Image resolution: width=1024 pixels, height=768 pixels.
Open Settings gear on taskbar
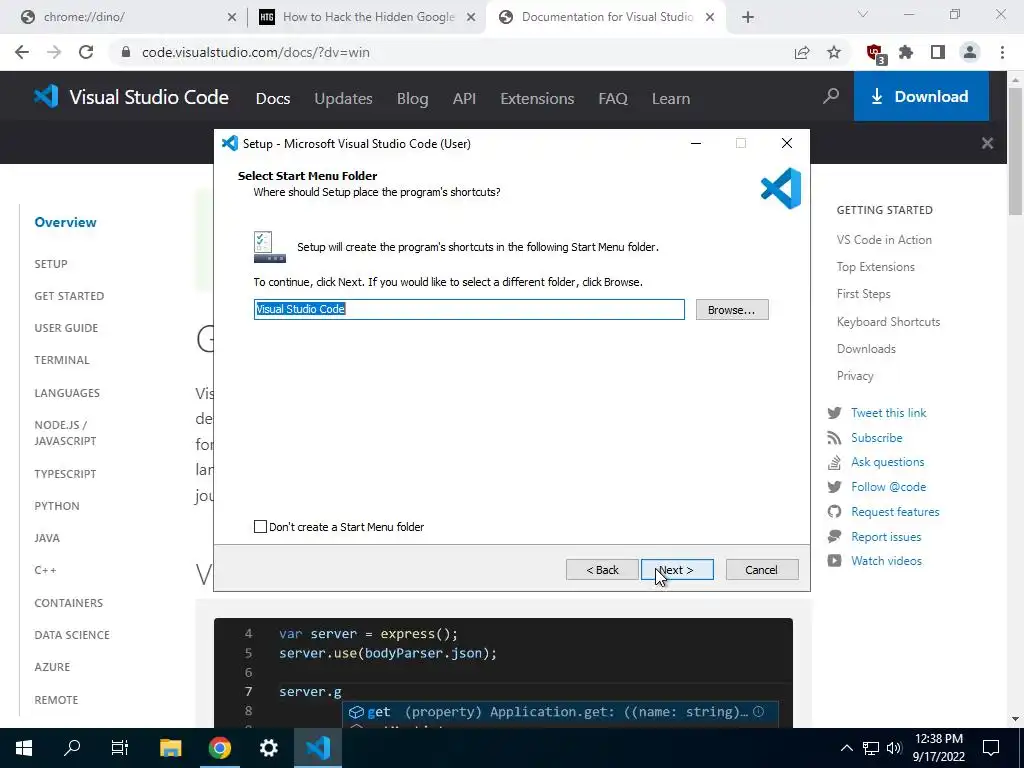coord(268,748)
